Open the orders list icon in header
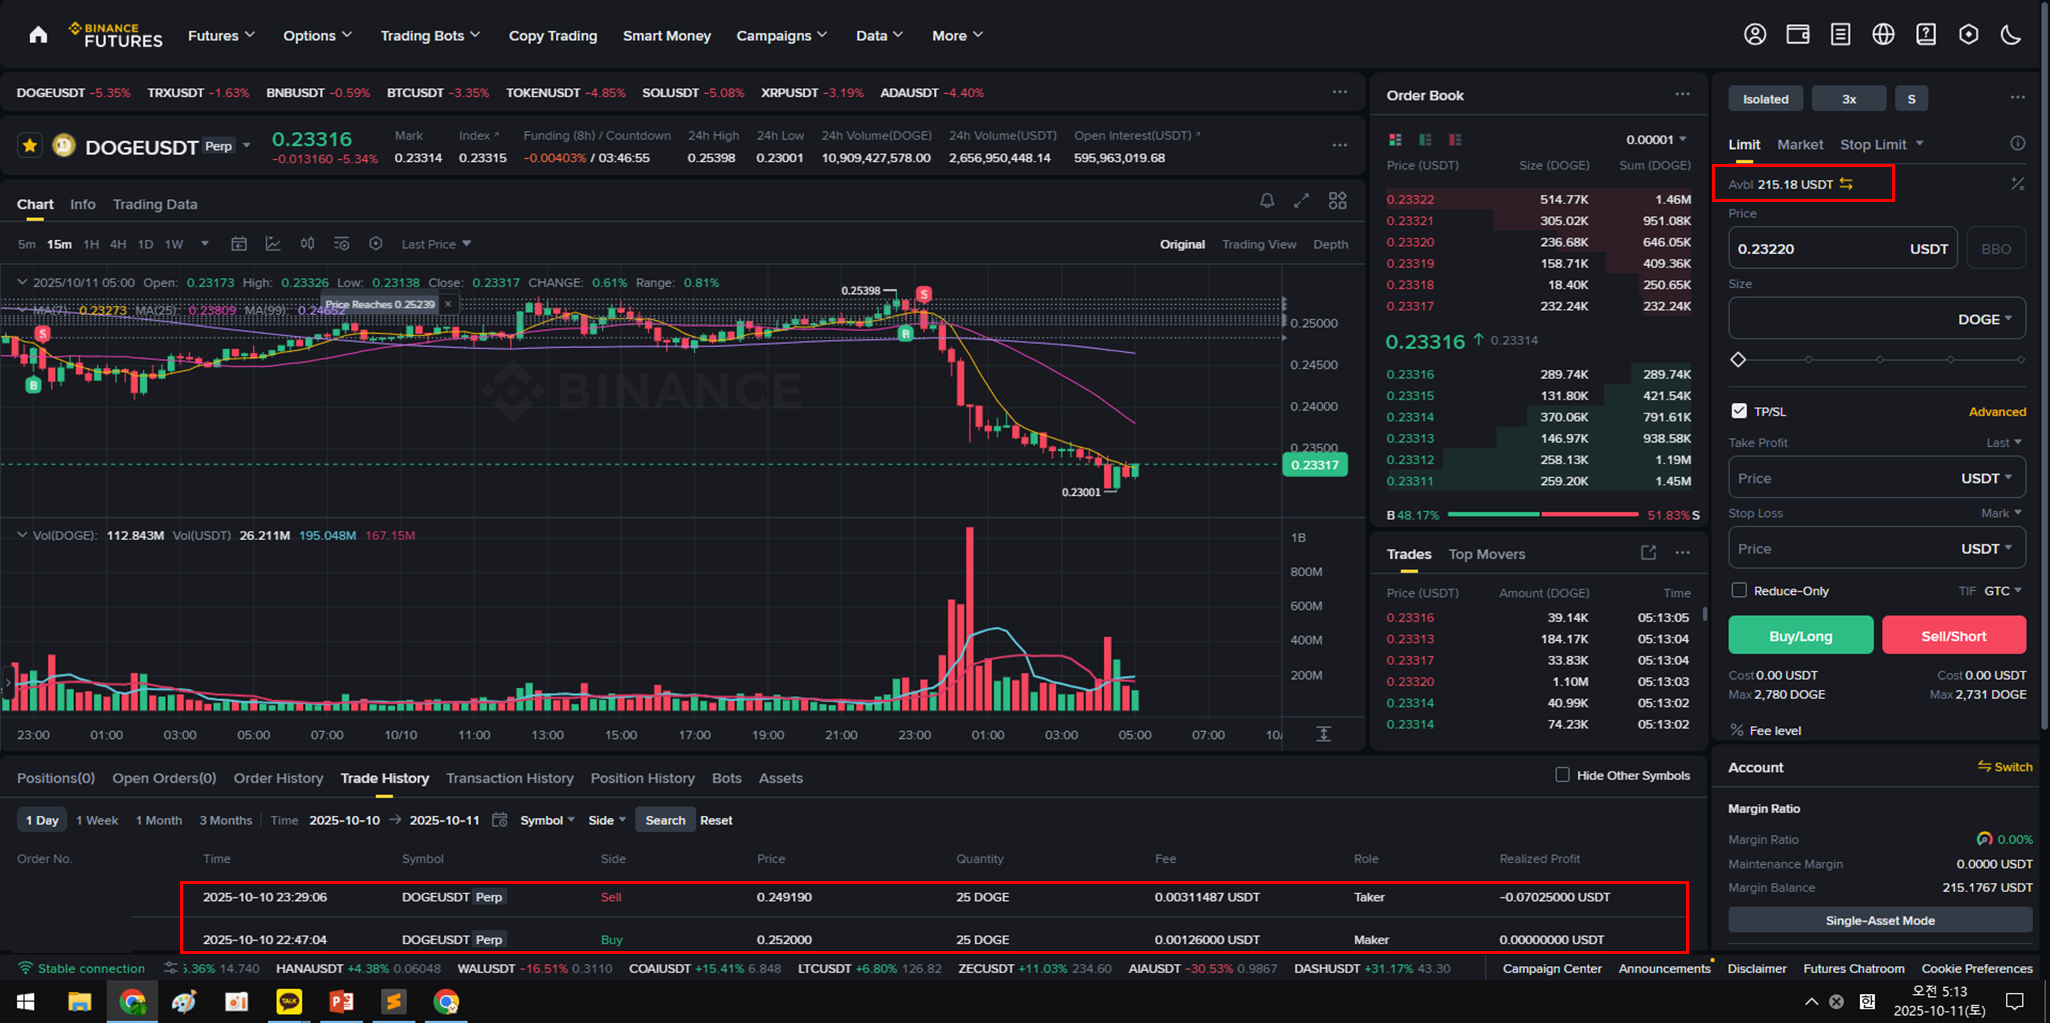 tap(1840, 35)
